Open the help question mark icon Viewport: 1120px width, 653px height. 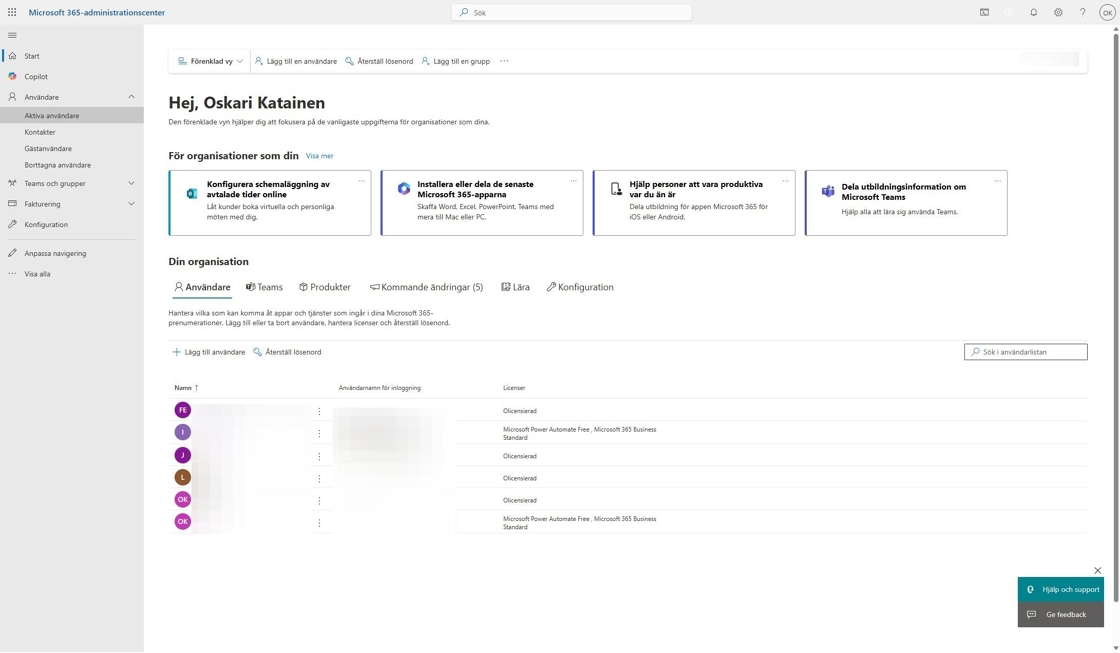coord(1082,12)
